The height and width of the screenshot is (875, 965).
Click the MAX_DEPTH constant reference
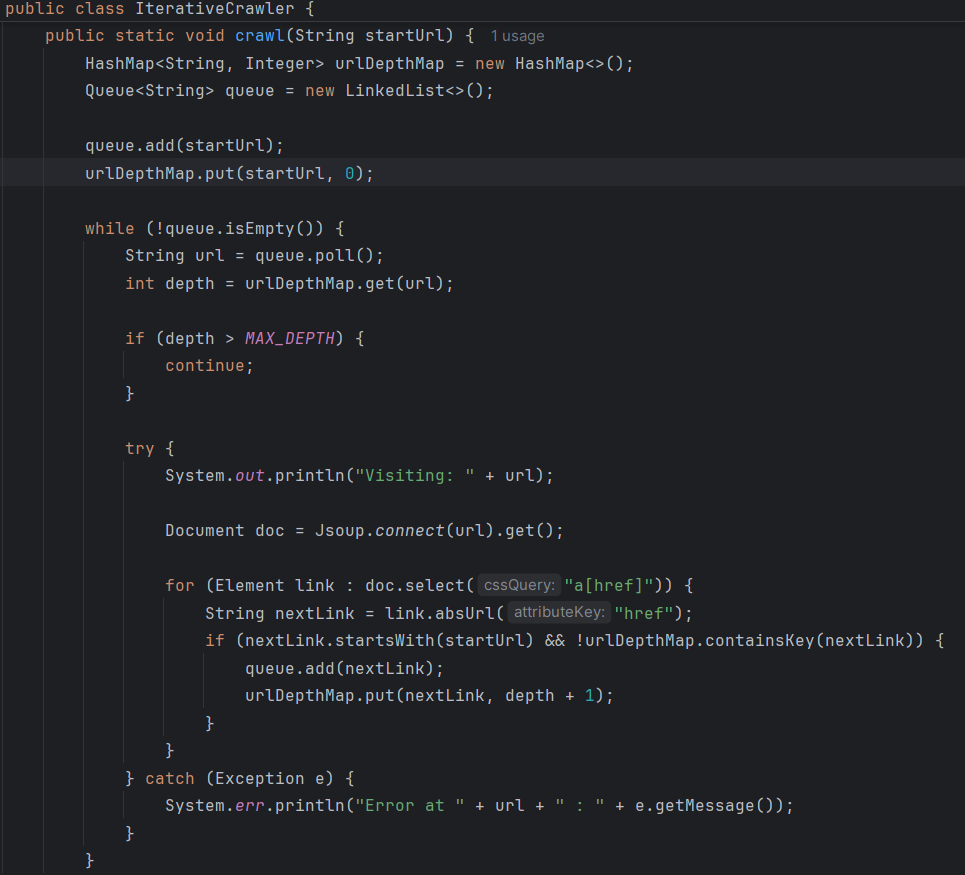[290, 338]
